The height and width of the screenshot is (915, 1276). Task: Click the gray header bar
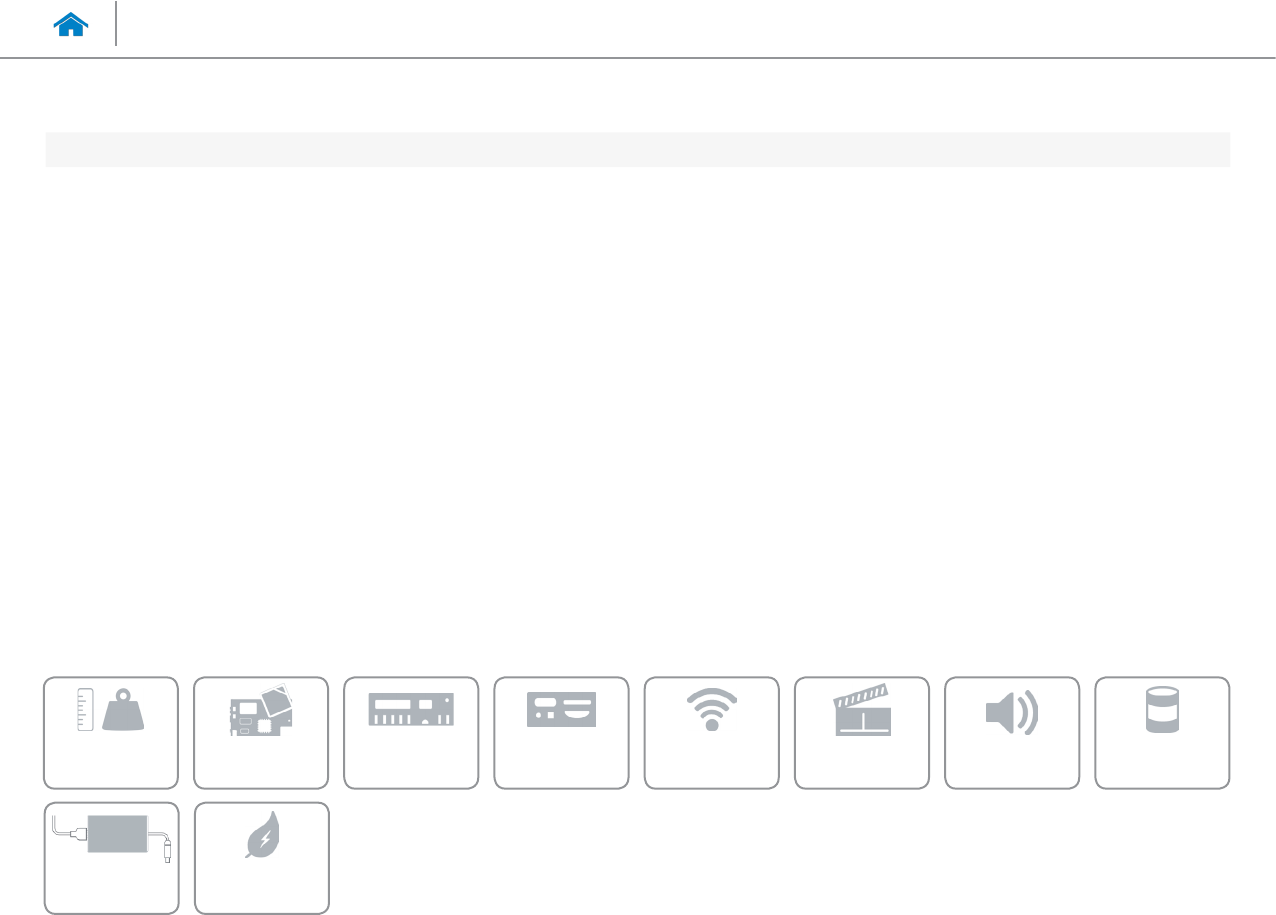click(x=637, y=149)
